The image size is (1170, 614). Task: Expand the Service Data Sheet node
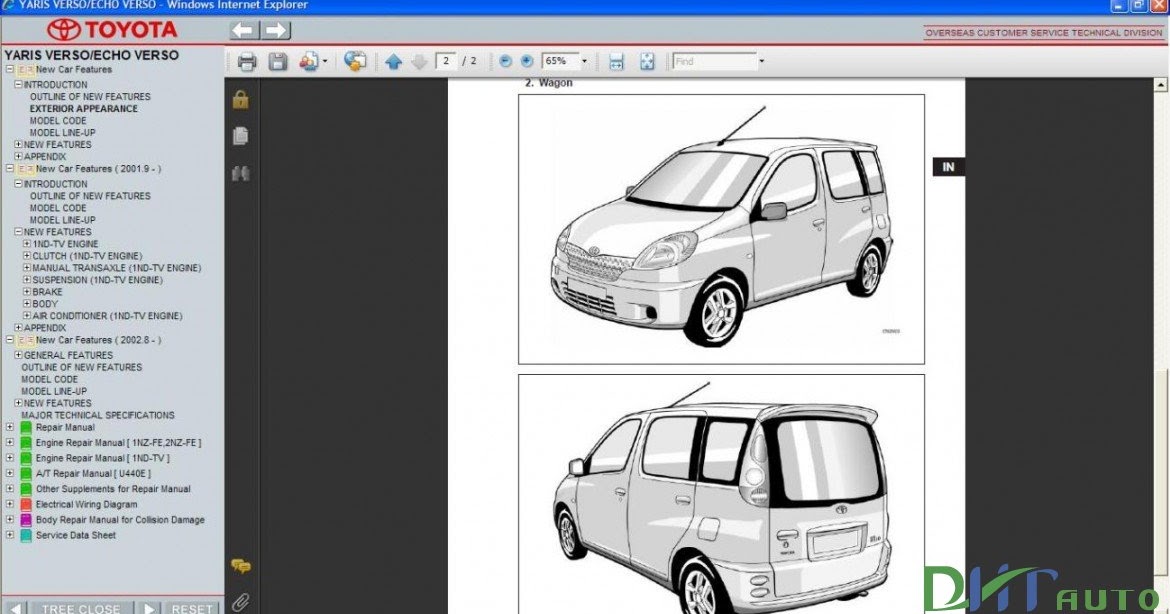click(x=10, y=535)
